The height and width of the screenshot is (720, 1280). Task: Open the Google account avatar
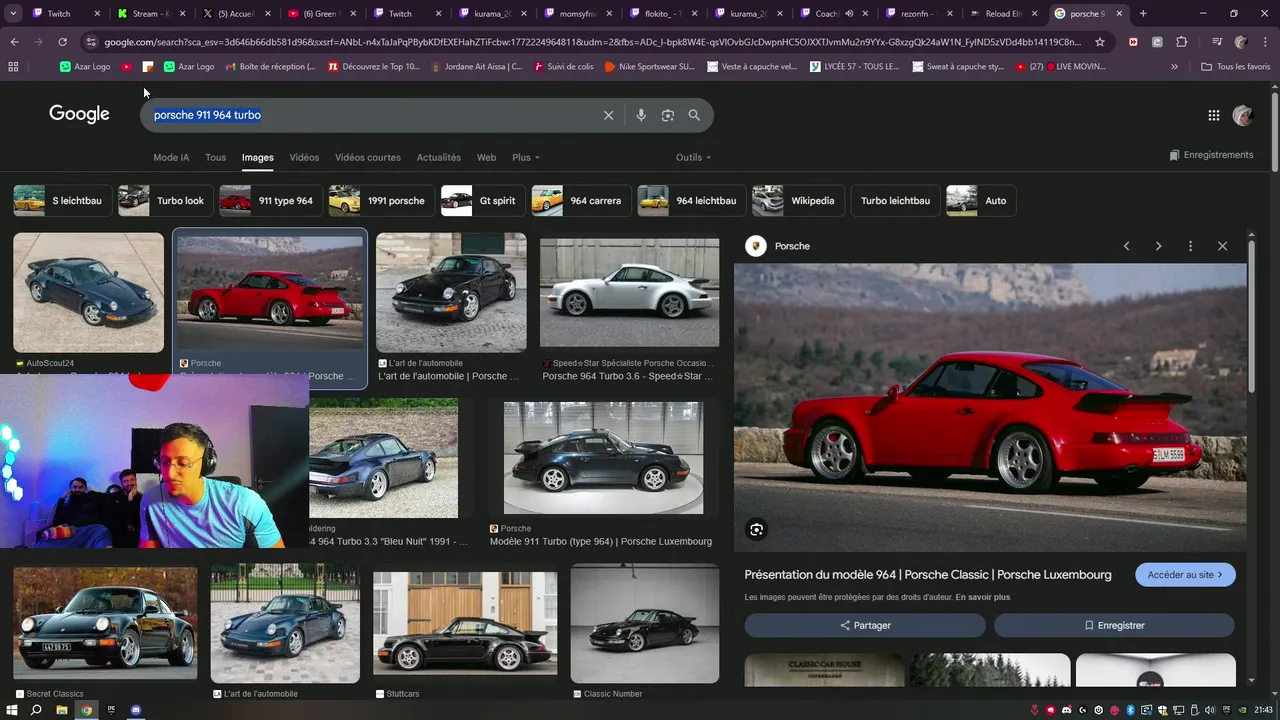pyautogui.click(x=1243, y=115)
